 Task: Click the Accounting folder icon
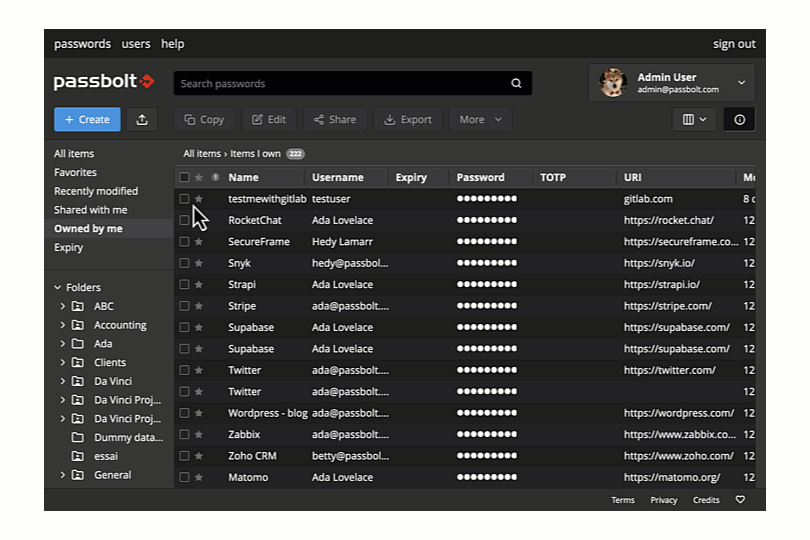[x=77, y=325]
